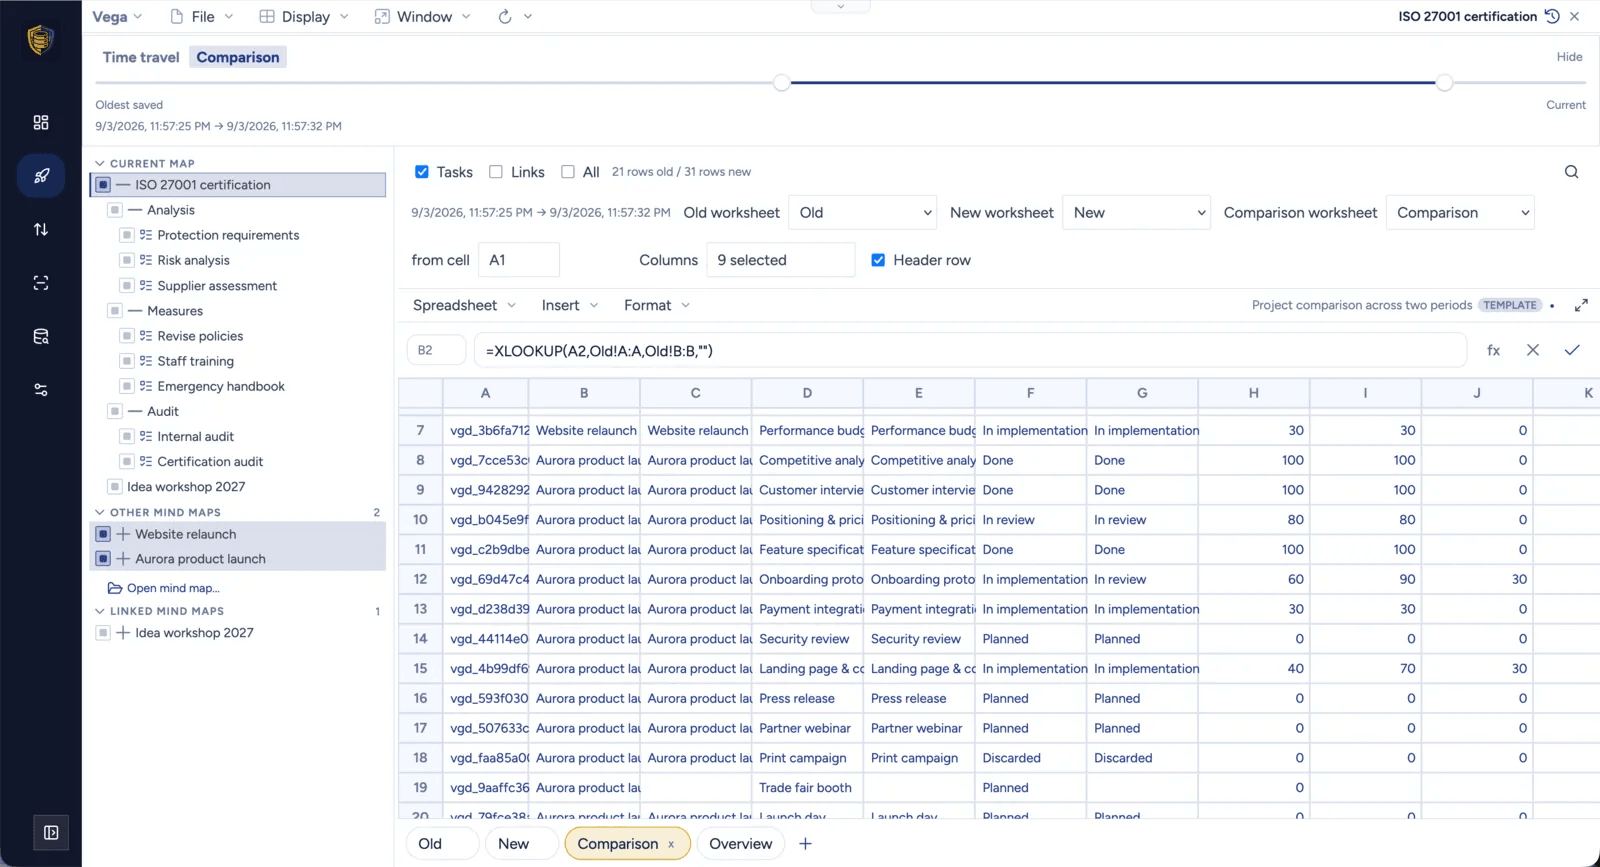Select the rocket icon in sidebar
The height and width of the screenshot is (867, 1600).
click(41, 176)
